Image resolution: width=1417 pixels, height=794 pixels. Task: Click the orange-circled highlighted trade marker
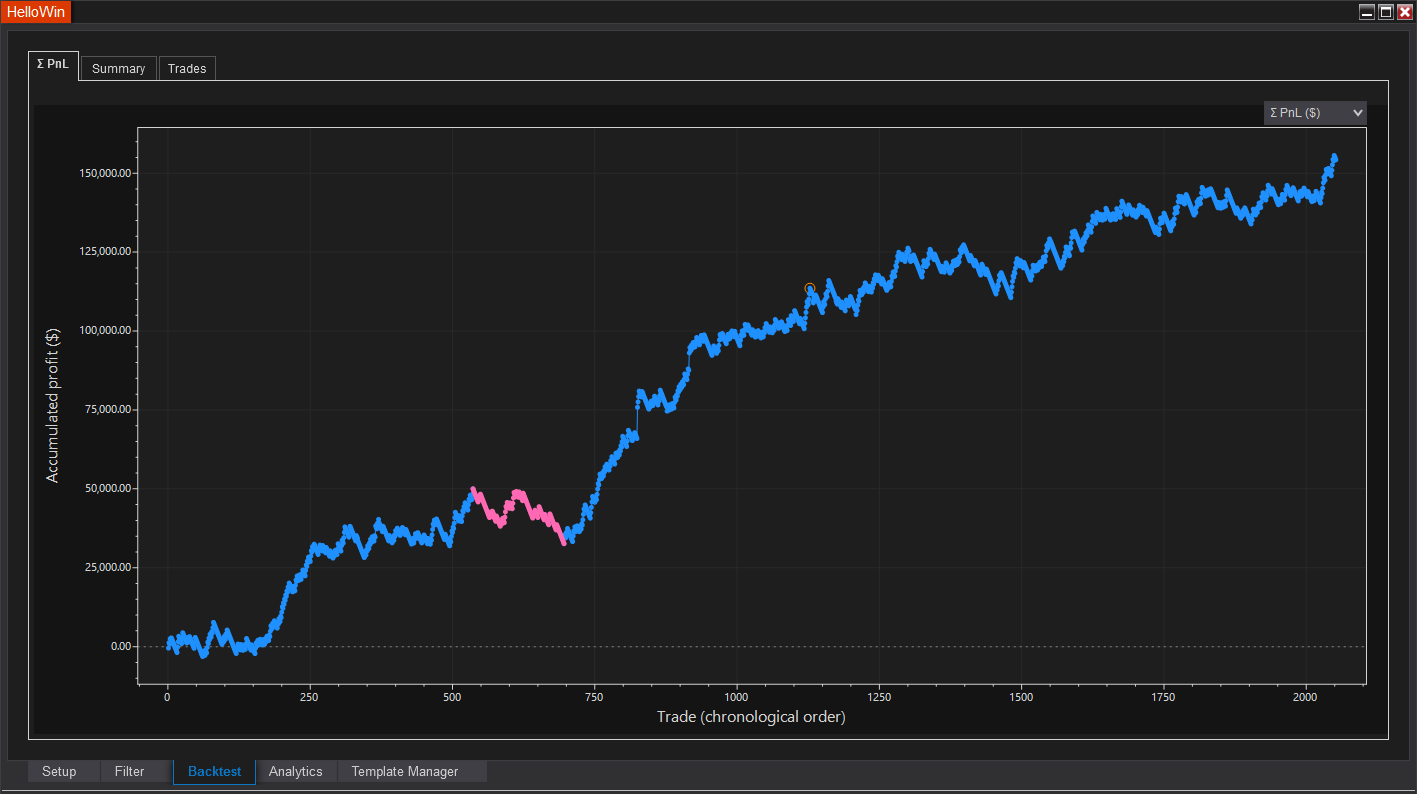pyautogui.click(x=810, y=289)
